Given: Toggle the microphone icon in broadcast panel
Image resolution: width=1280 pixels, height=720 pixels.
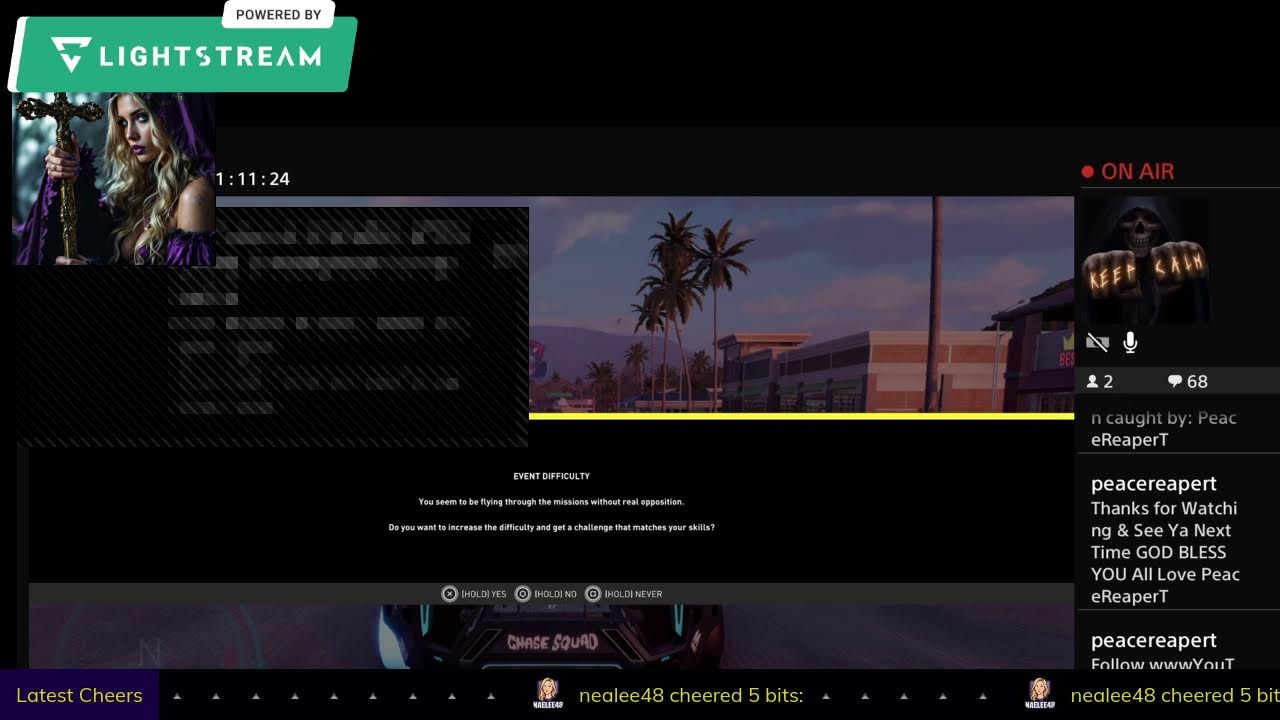Looking at the screenshot, I should pos(1130,343).
